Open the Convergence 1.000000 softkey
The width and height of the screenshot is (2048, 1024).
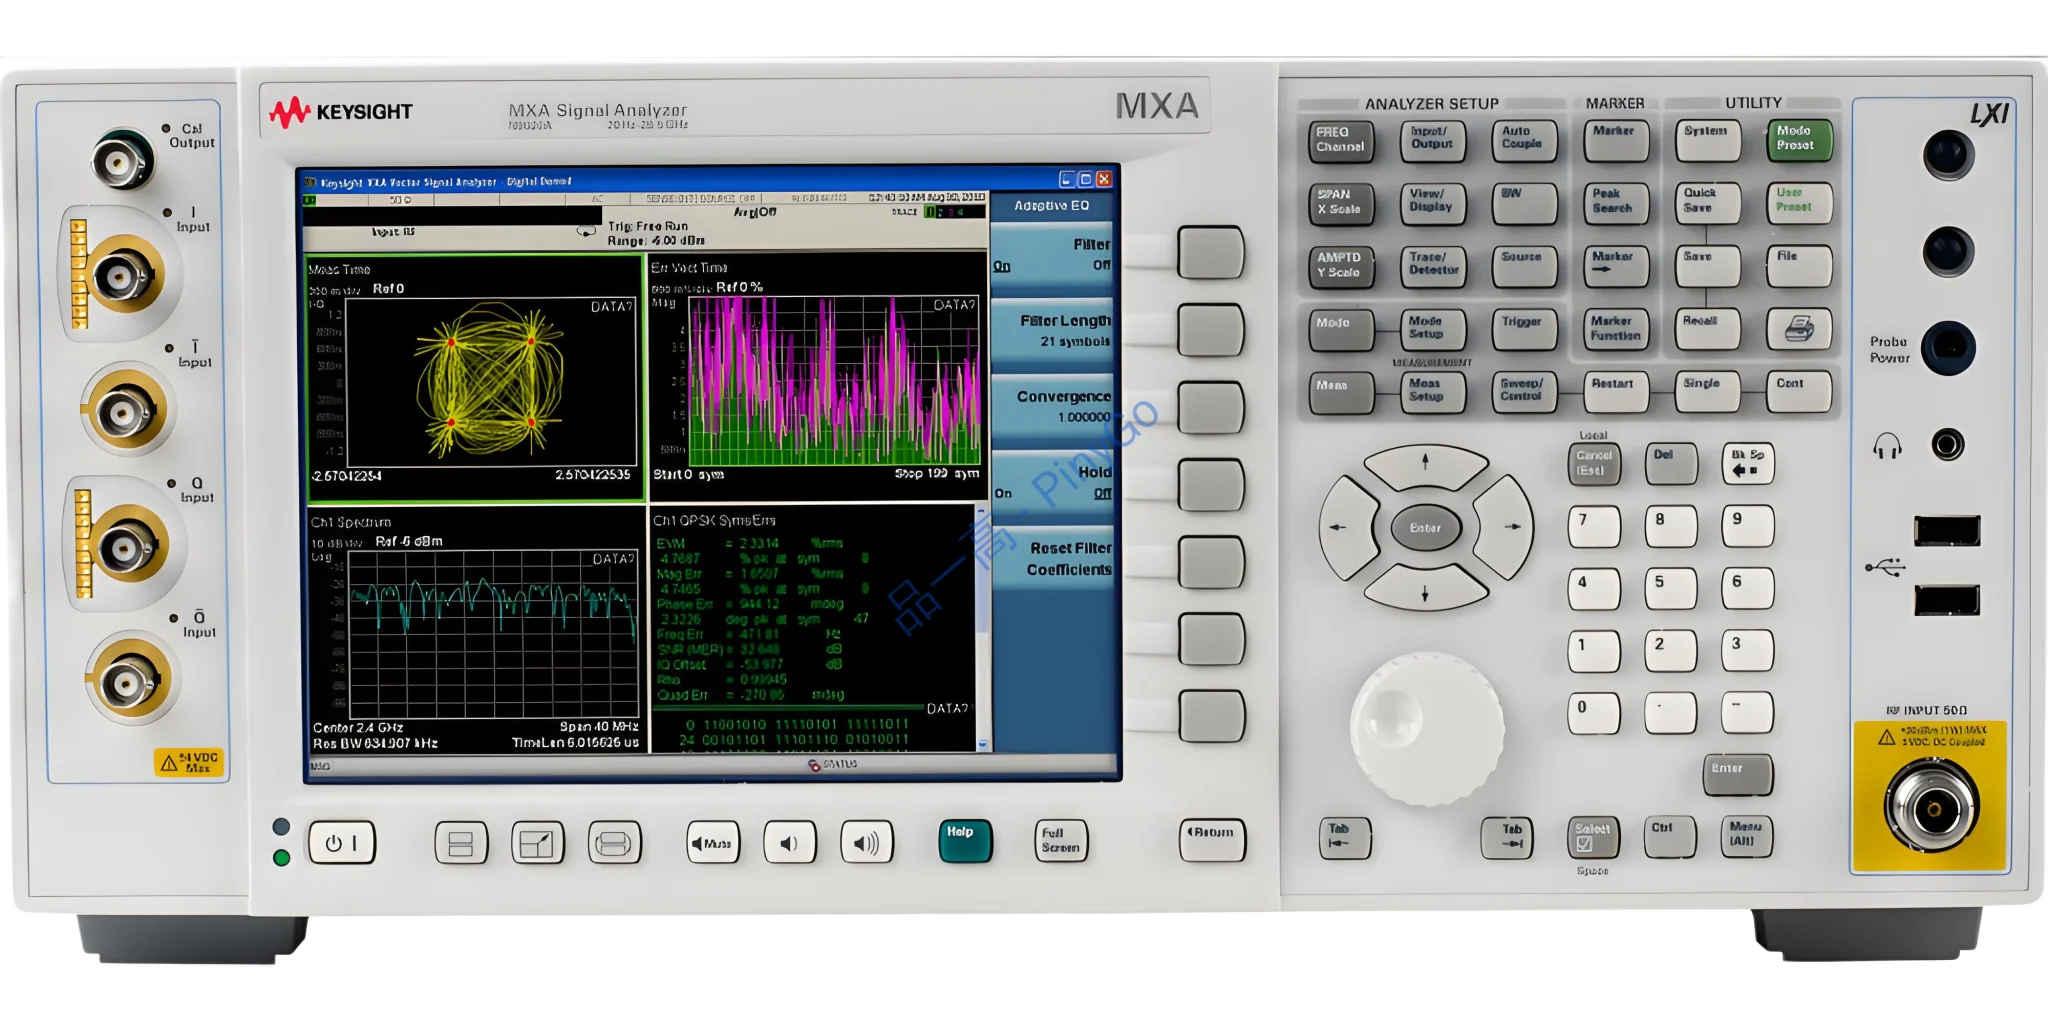pyautogui.click(x=1052, y=408)
